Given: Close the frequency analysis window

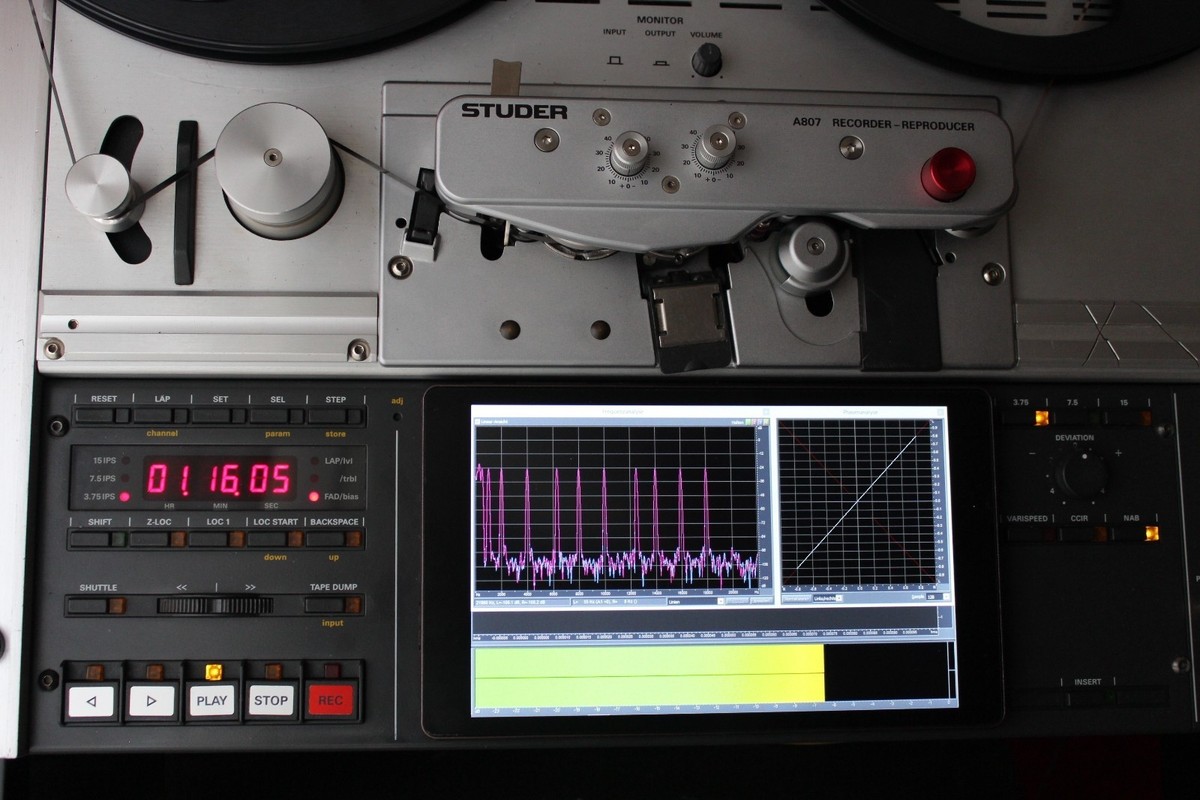Looking at the screenshot, I should pyautogui.click(x=766, y=411).
